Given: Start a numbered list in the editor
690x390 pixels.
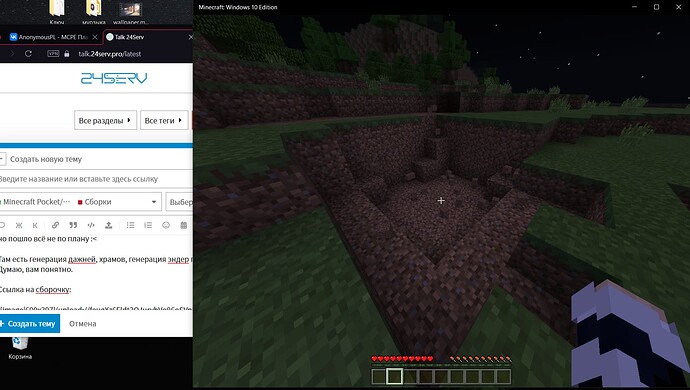Looking at the screenshot, I should click(148, 225).
